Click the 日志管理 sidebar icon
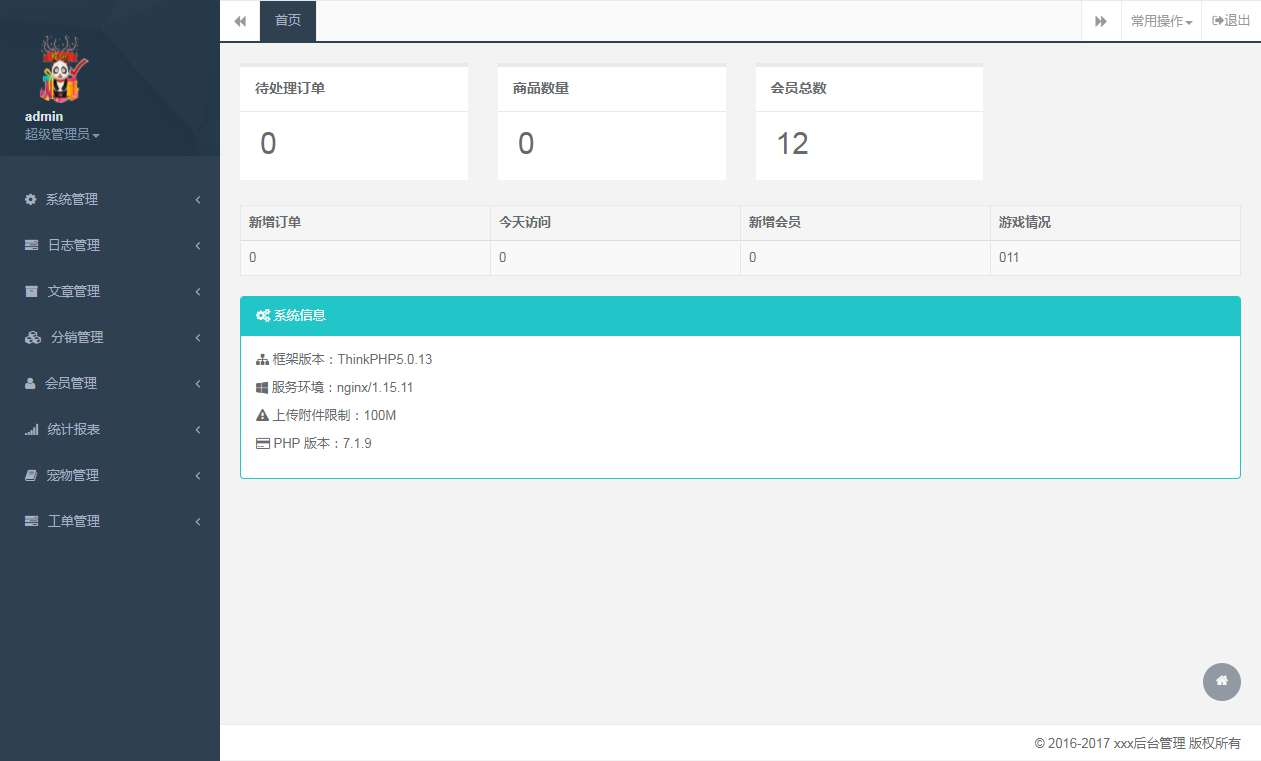This screenshot has width=1261, height=761. (x=31, y=245)
